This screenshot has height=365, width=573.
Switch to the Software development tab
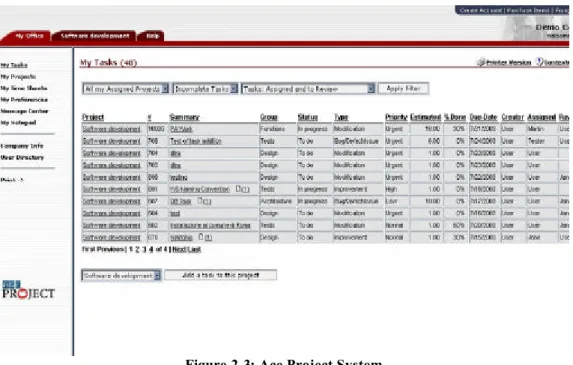[95, 36]
